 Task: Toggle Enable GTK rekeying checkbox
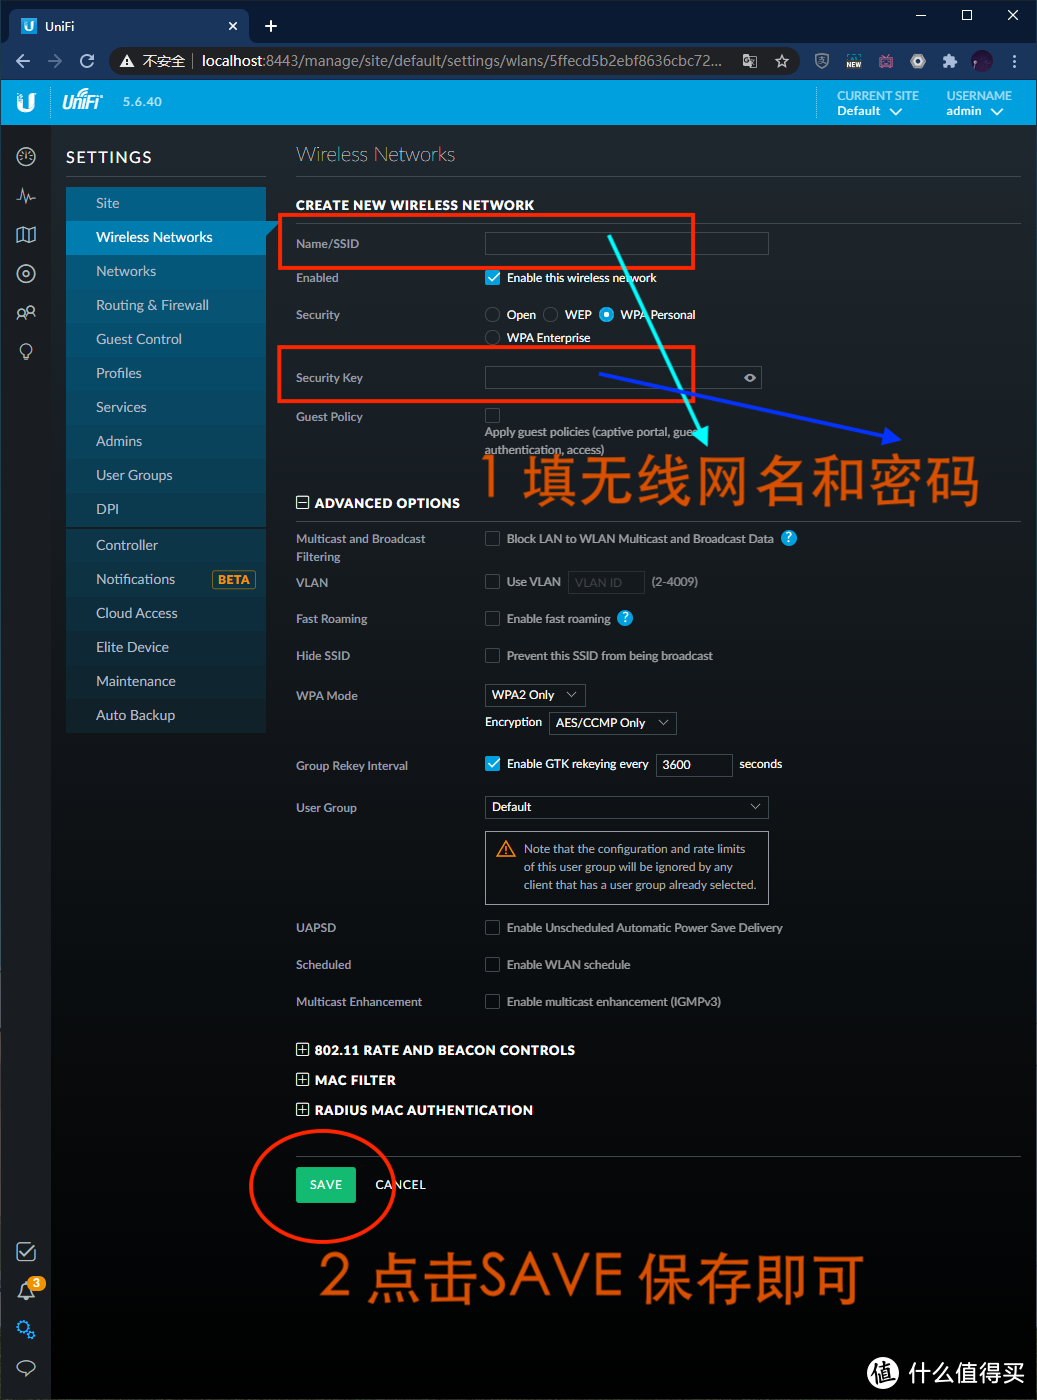pos(492,763)
